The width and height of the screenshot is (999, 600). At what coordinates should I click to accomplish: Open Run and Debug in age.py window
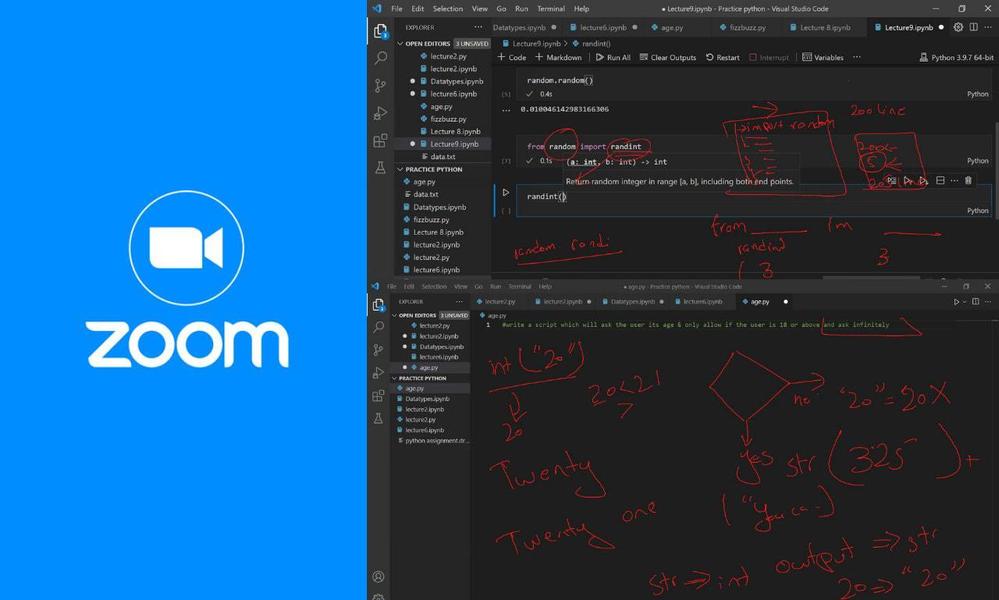point(378,373)
